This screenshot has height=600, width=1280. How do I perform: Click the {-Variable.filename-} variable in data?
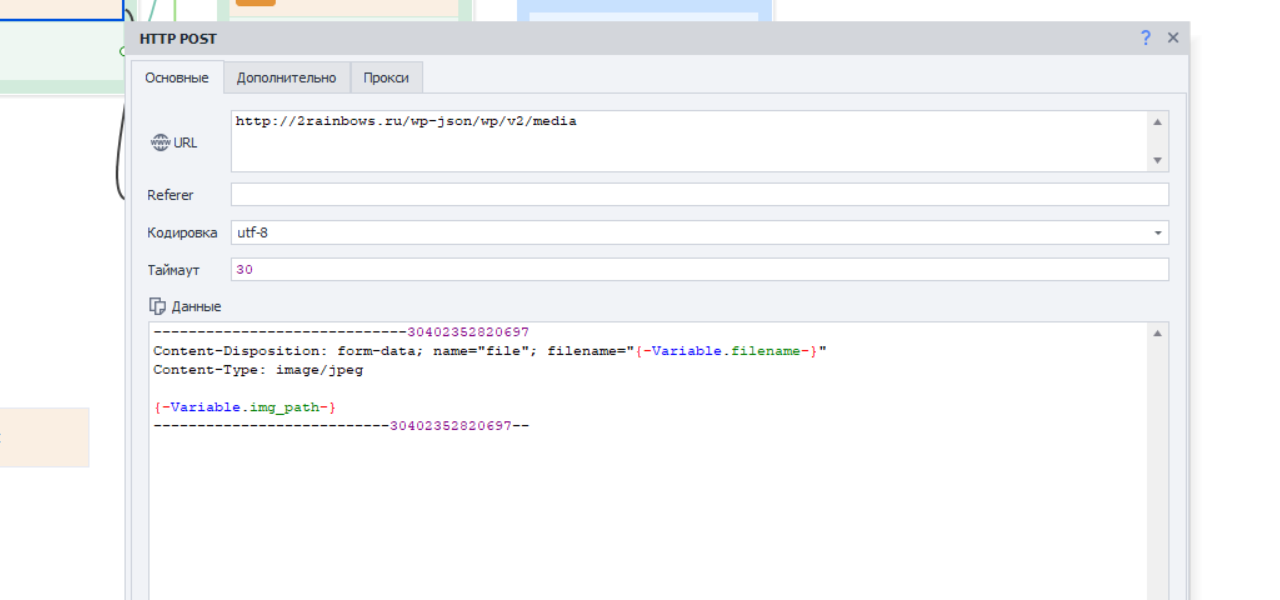[727, 351]
